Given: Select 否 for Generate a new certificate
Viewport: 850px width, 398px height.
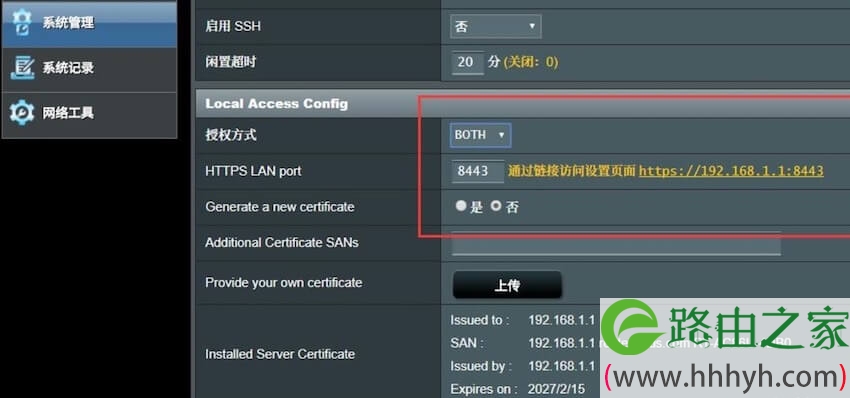Looking at the screenshot, I should click(x=496, y=206).
